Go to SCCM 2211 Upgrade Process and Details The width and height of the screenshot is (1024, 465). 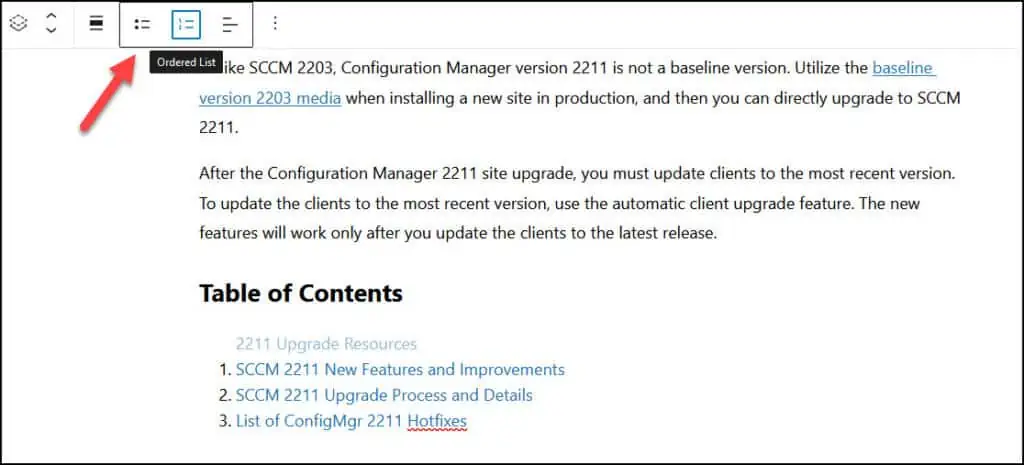[384, 395]
